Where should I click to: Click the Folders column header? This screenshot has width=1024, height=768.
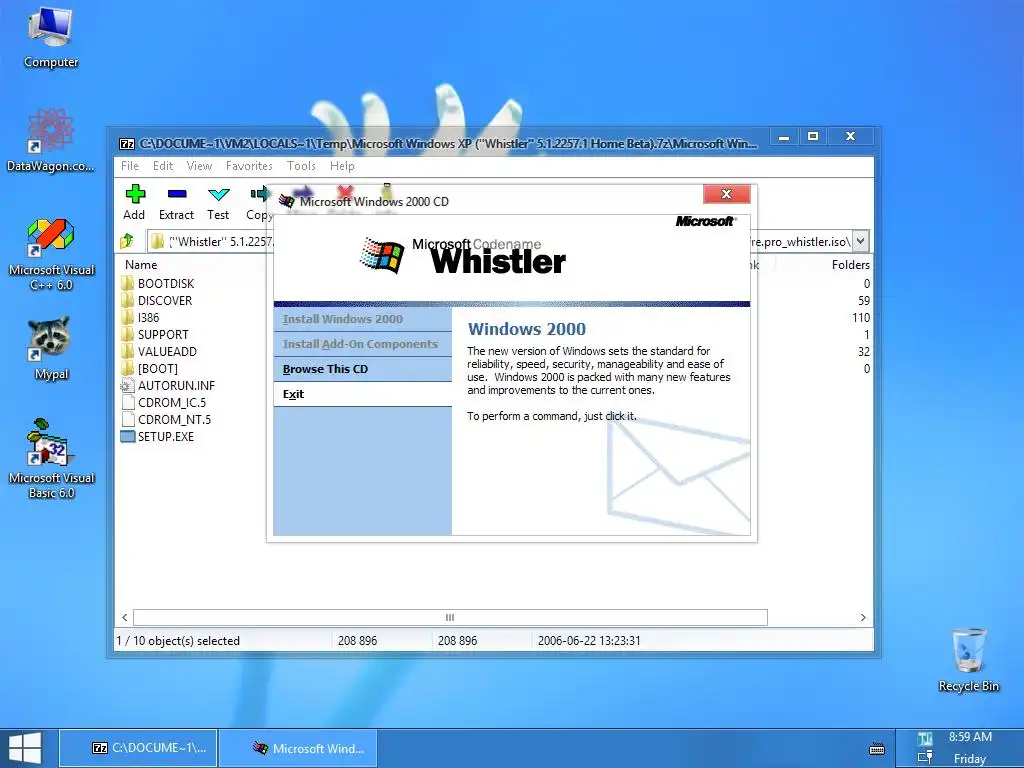tap(850, 264)
